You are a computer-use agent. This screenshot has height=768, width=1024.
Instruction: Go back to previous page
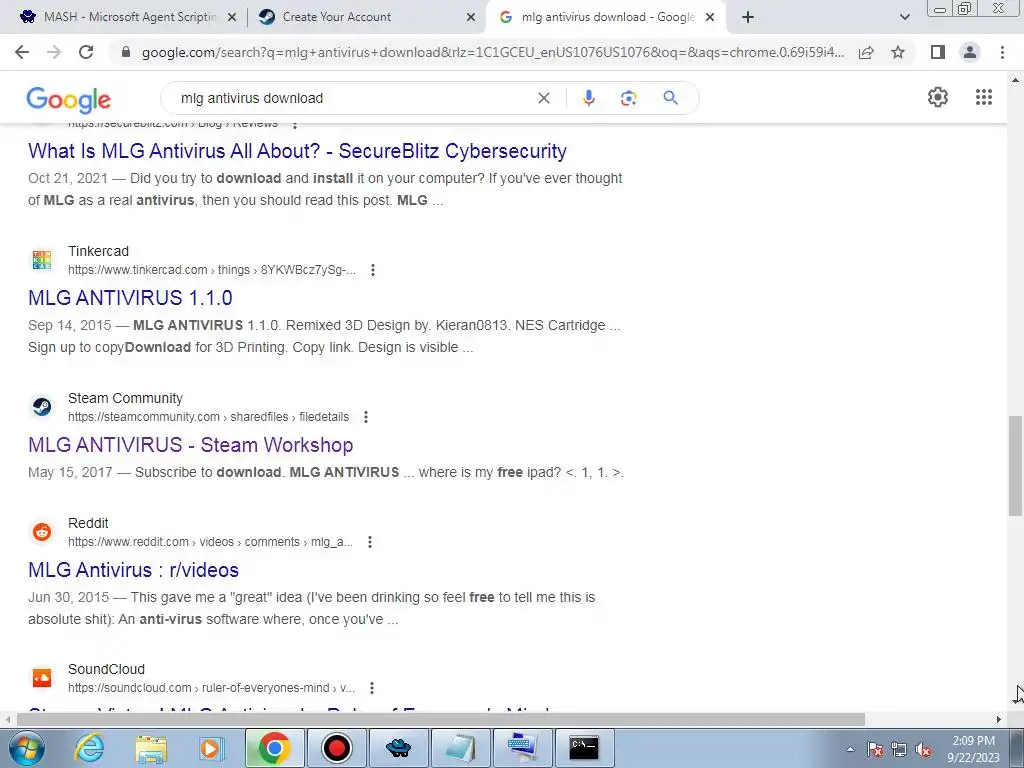22,52
